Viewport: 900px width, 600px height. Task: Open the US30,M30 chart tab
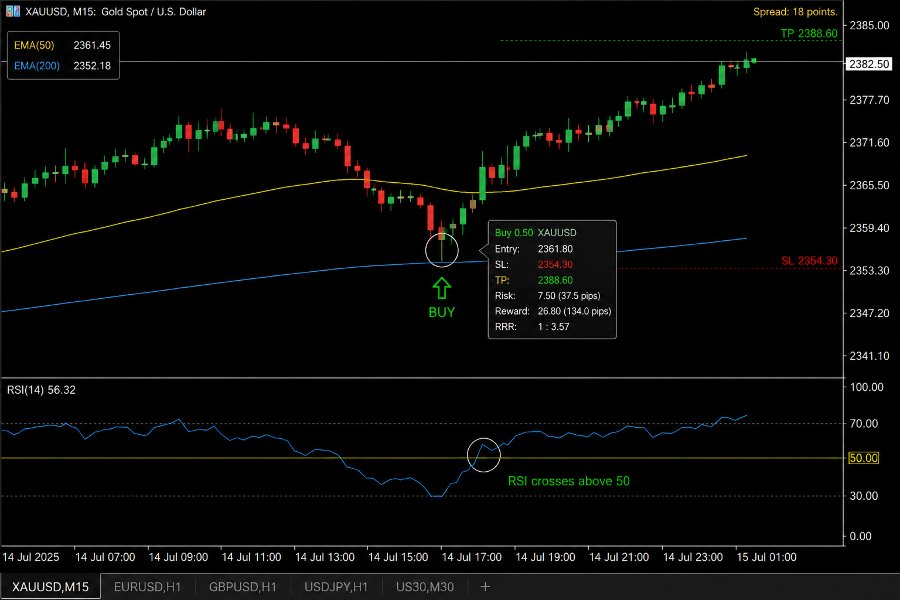[425, 587]
